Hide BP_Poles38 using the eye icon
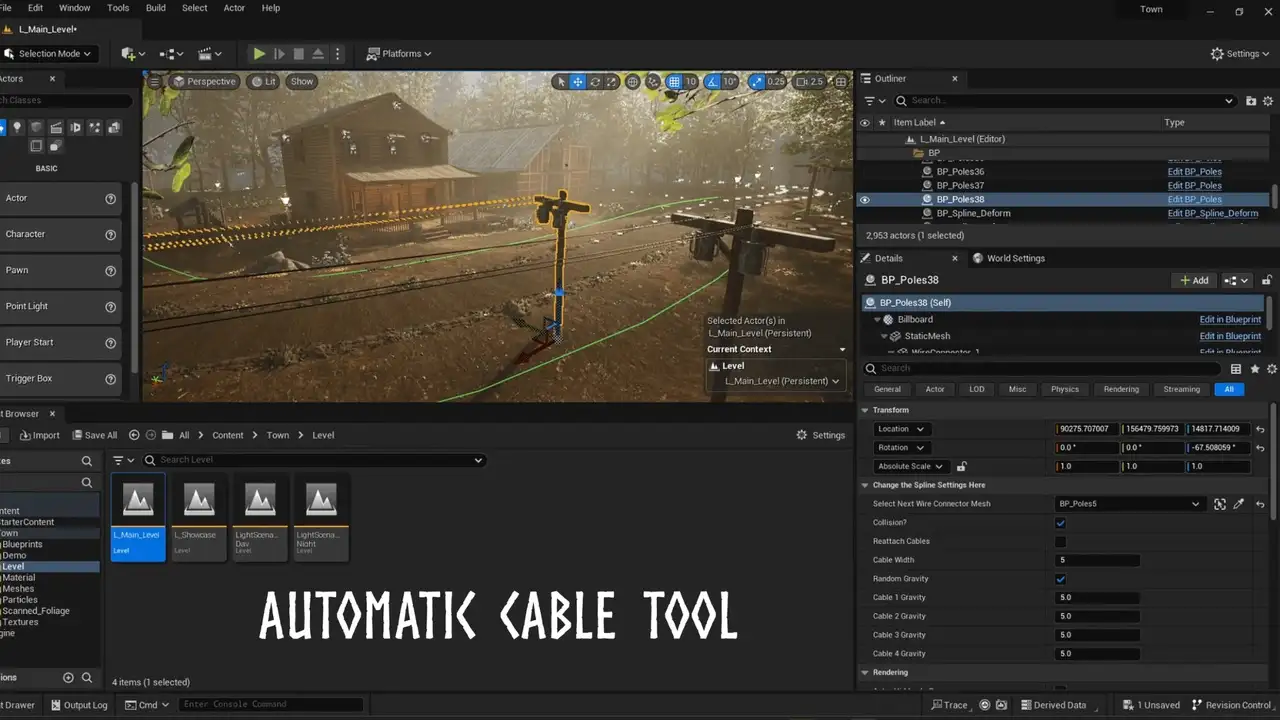The image size is (1280, 720). [865, 200]
